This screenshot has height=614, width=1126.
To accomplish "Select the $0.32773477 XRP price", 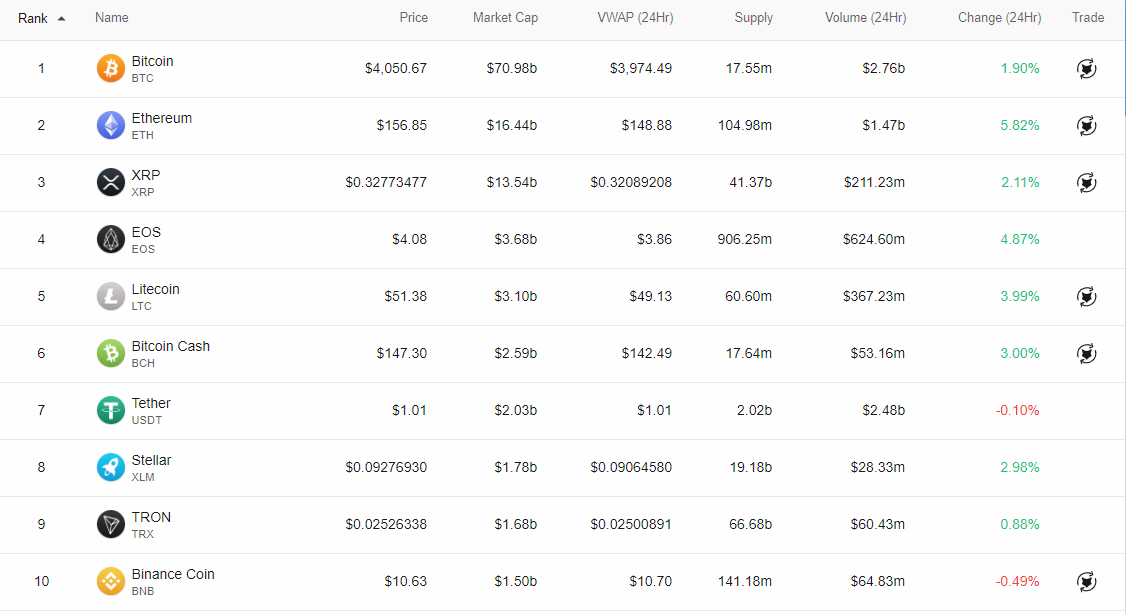I will (x=386, y=182).
